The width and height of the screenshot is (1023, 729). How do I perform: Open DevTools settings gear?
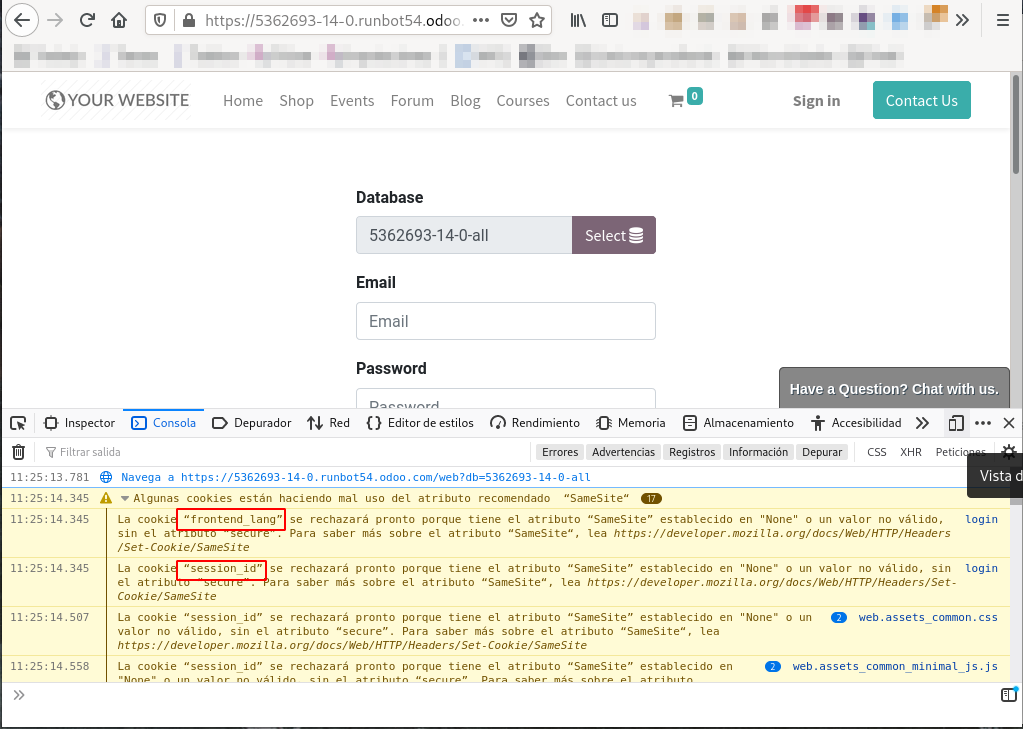pyautogui.click(x=1008, y=451)
